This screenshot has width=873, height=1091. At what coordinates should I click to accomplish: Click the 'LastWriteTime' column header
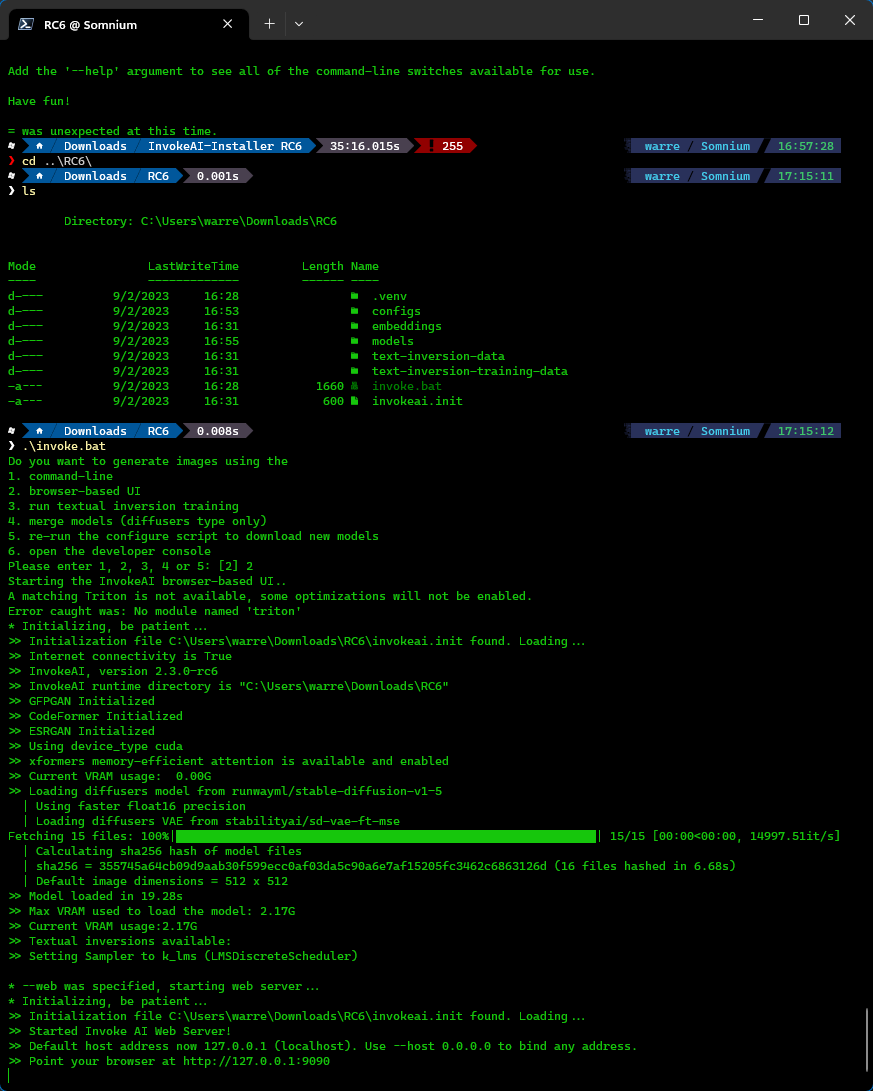click(193, 266)
